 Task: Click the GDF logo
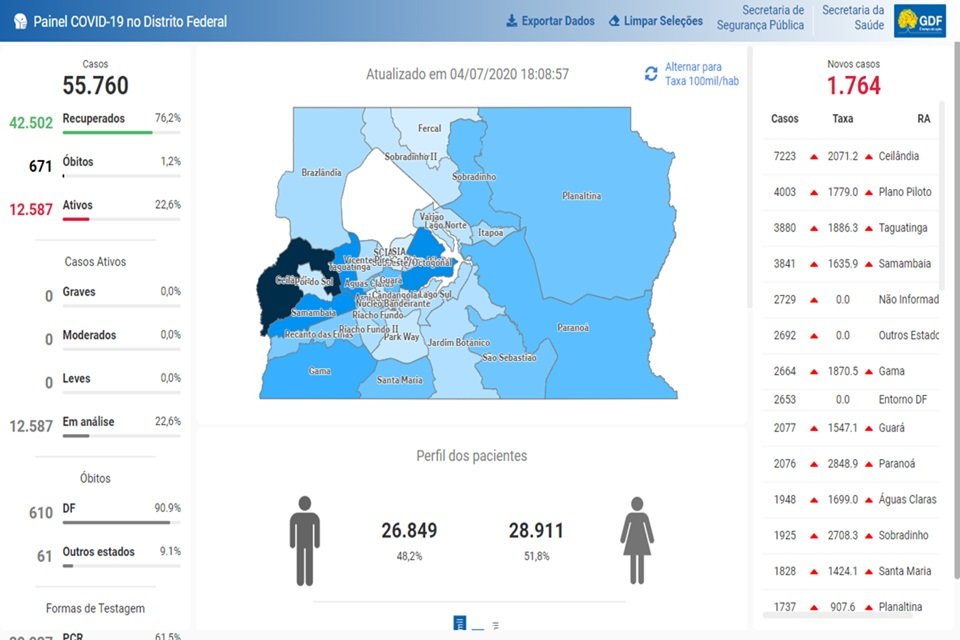(920, 21)
